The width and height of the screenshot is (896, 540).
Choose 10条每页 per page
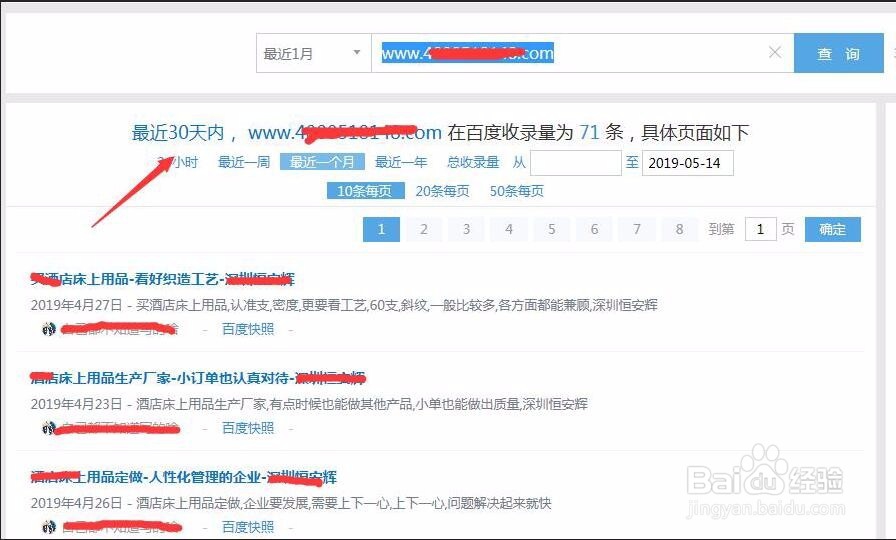click(x=365, y=191)
